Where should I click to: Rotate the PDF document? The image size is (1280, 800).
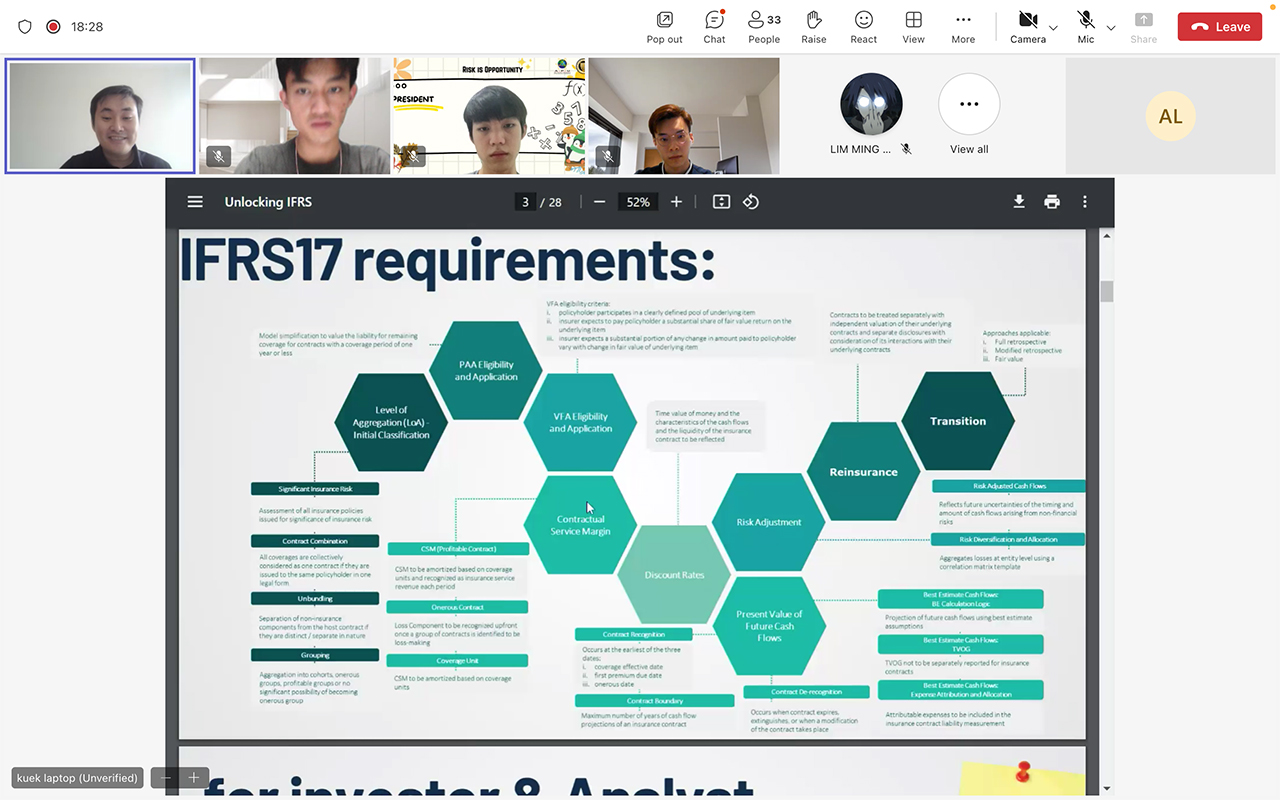751,202
